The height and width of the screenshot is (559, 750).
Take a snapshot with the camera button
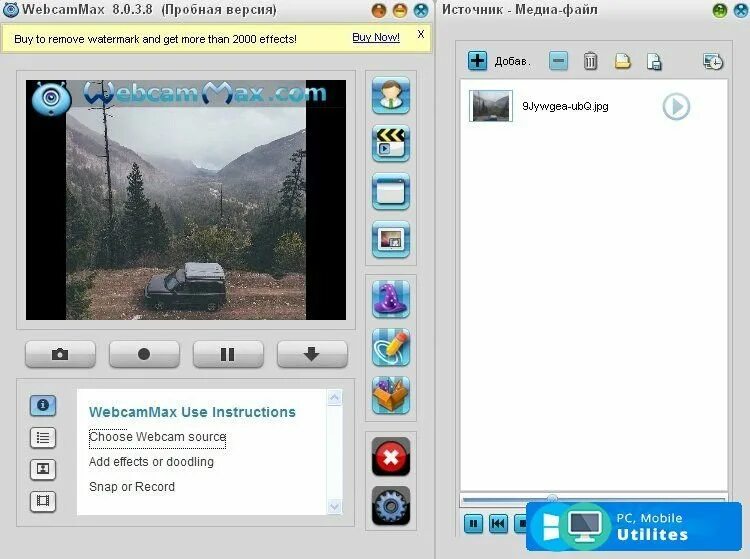(60, 354)
